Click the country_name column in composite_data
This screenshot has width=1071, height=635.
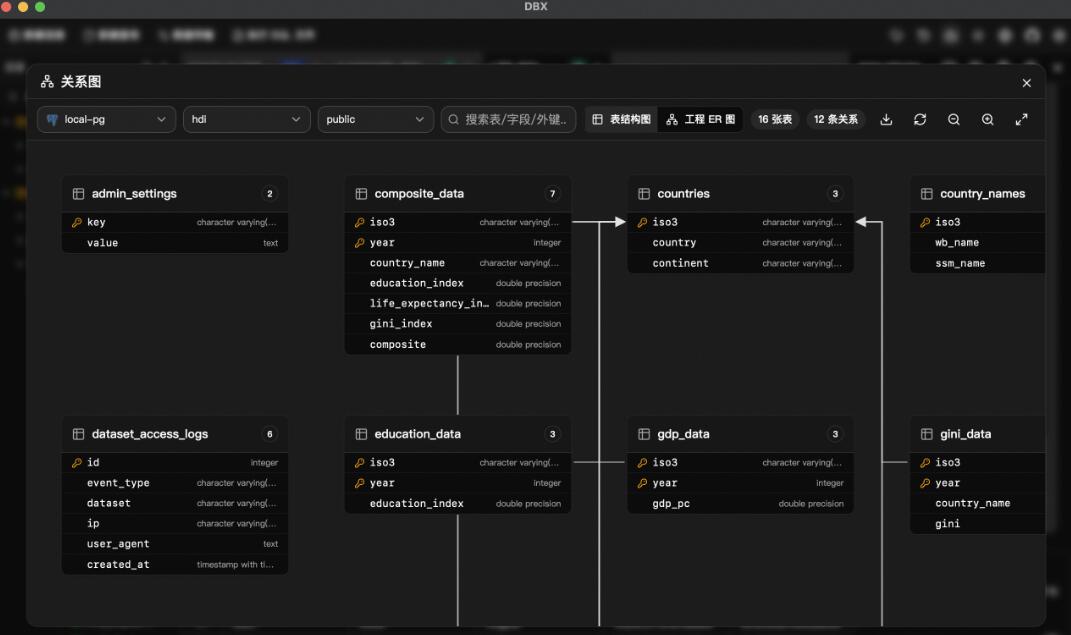pos(458,263)
